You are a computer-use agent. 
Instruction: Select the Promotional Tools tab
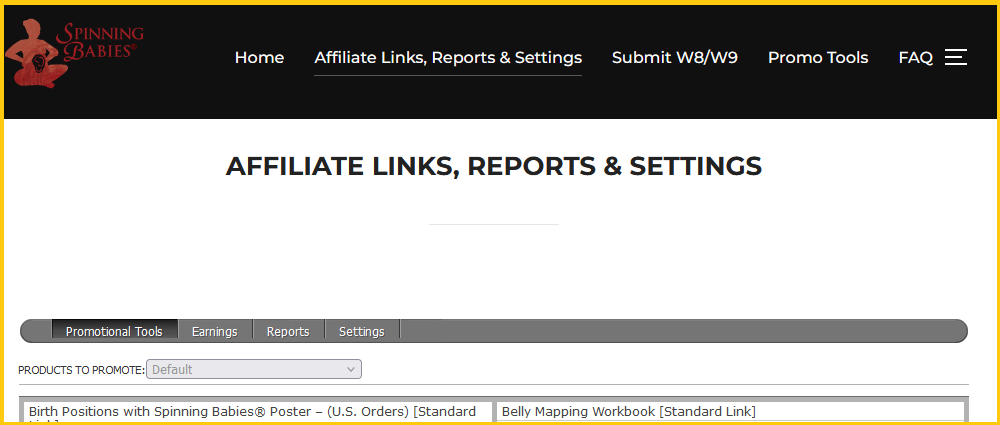tap(114, 331)
